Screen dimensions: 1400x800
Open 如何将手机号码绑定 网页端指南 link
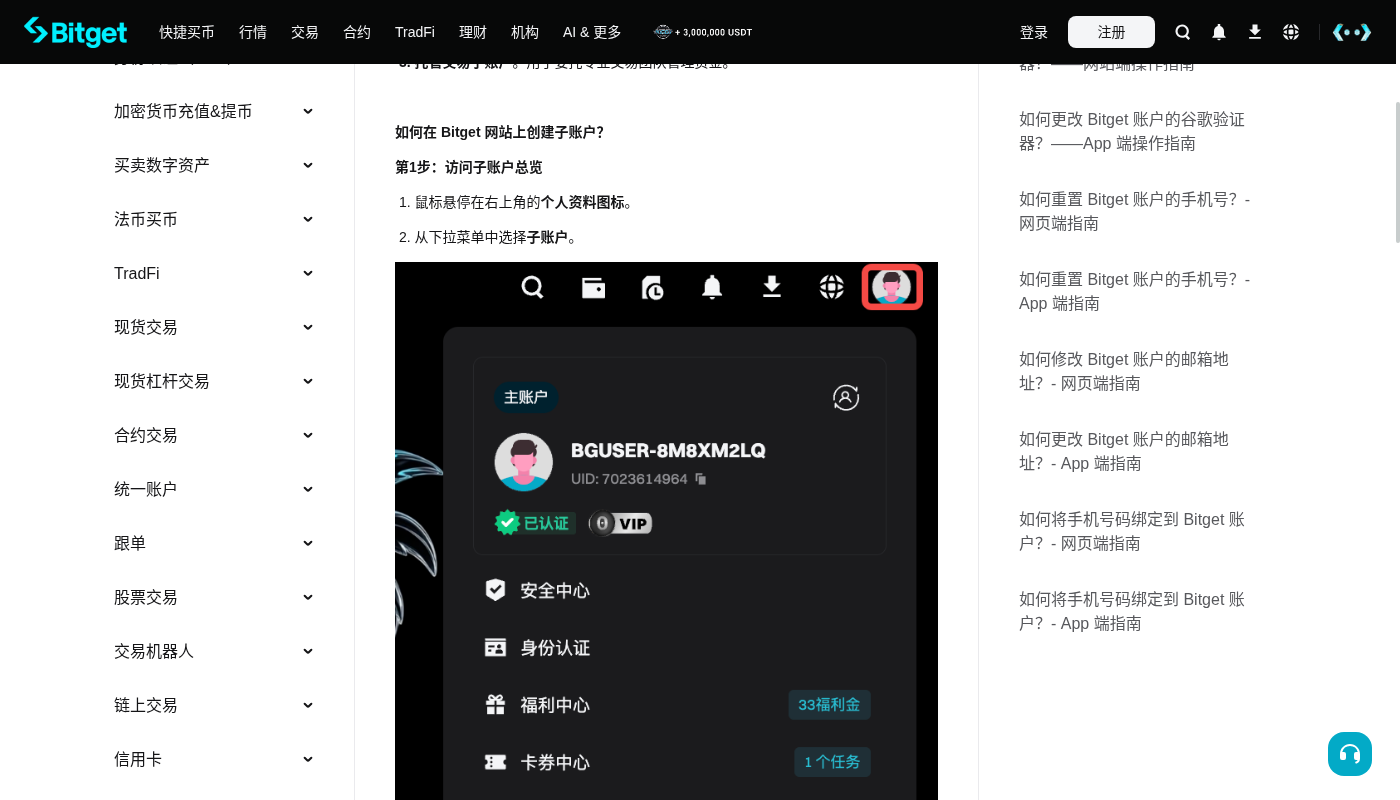coord(1132,531)
